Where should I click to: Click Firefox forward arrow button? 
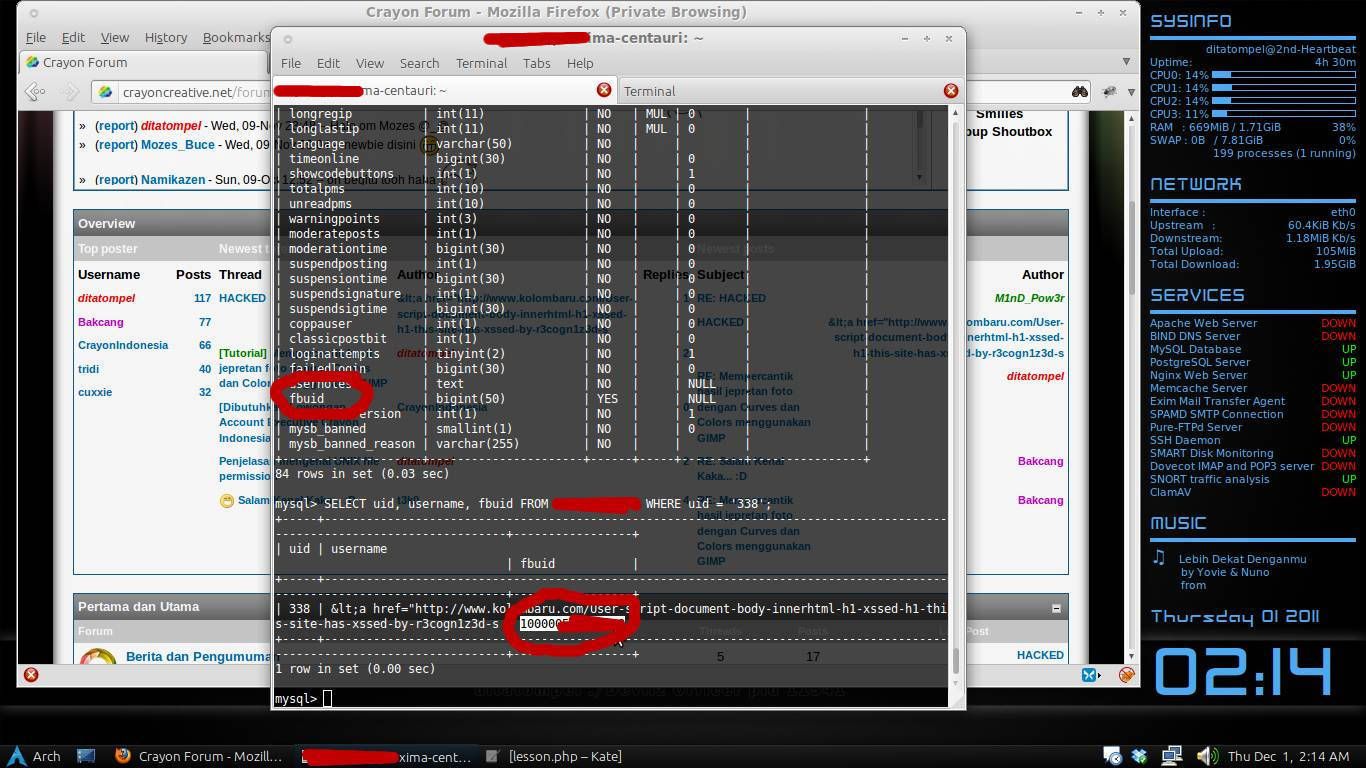tap(69, 92)
